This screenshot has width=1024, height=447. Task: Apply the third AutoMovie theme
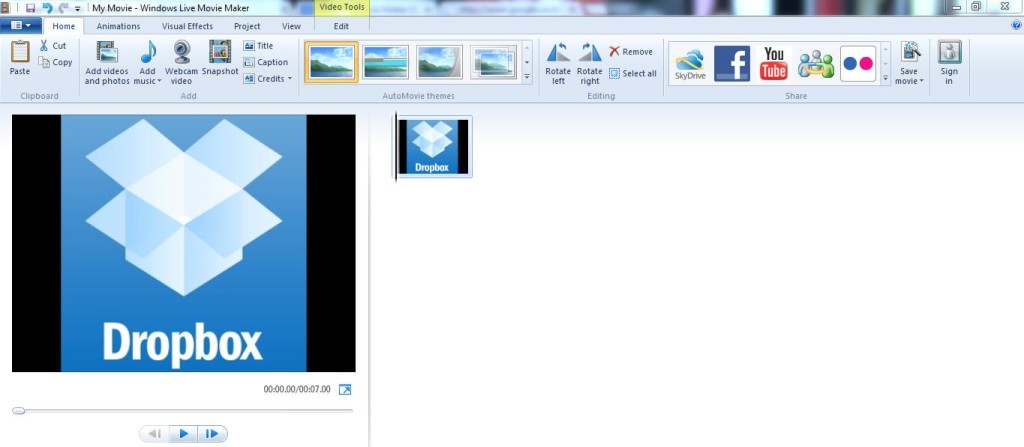[x=440, y=62]
